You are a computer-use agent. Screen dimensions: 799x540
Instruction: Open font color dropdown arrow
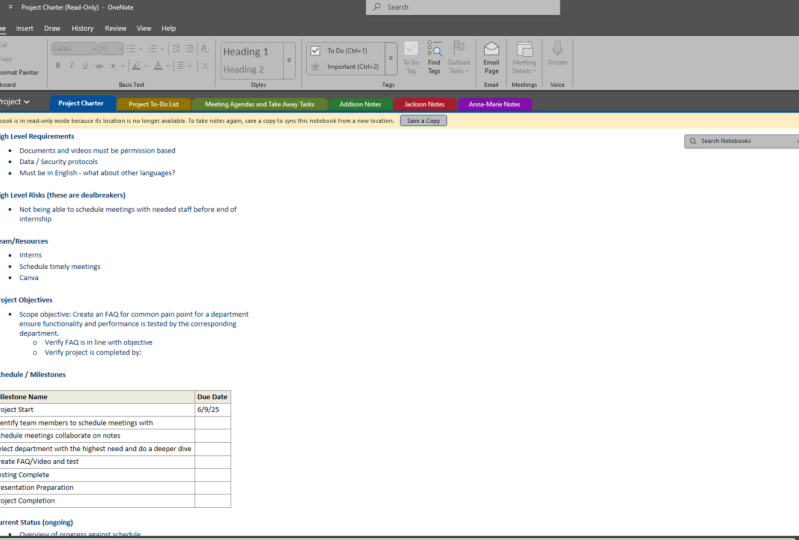pos(168,66)
